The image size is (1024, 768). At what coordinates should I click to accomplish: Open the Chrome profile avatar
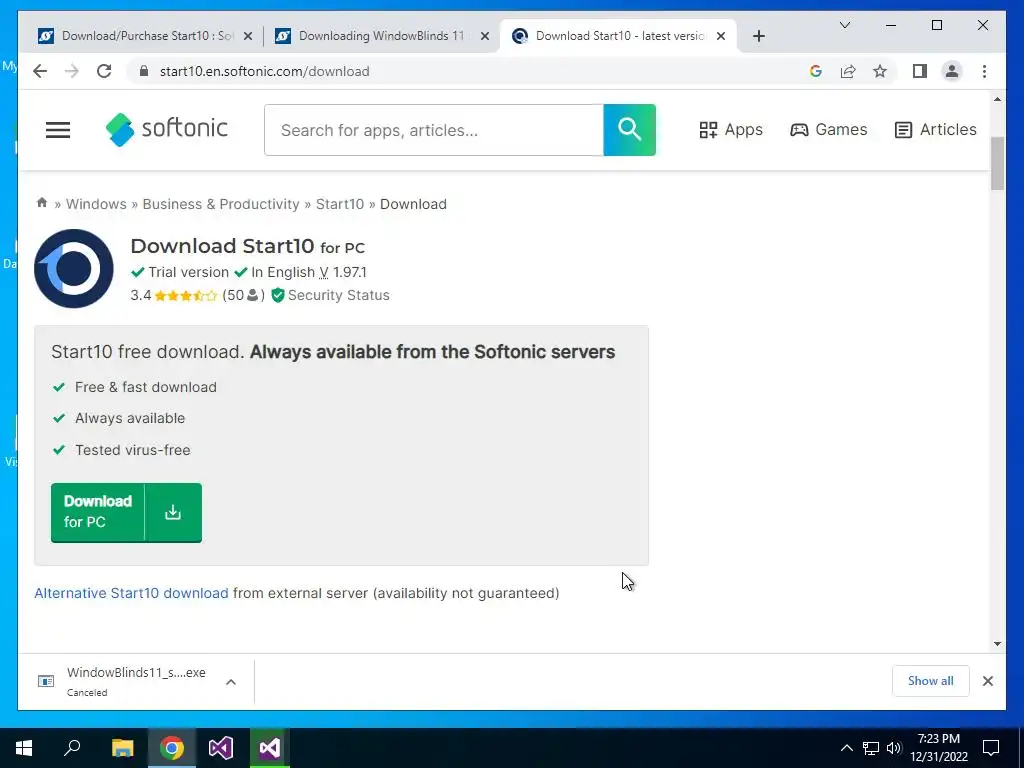[x=952, y=71]
